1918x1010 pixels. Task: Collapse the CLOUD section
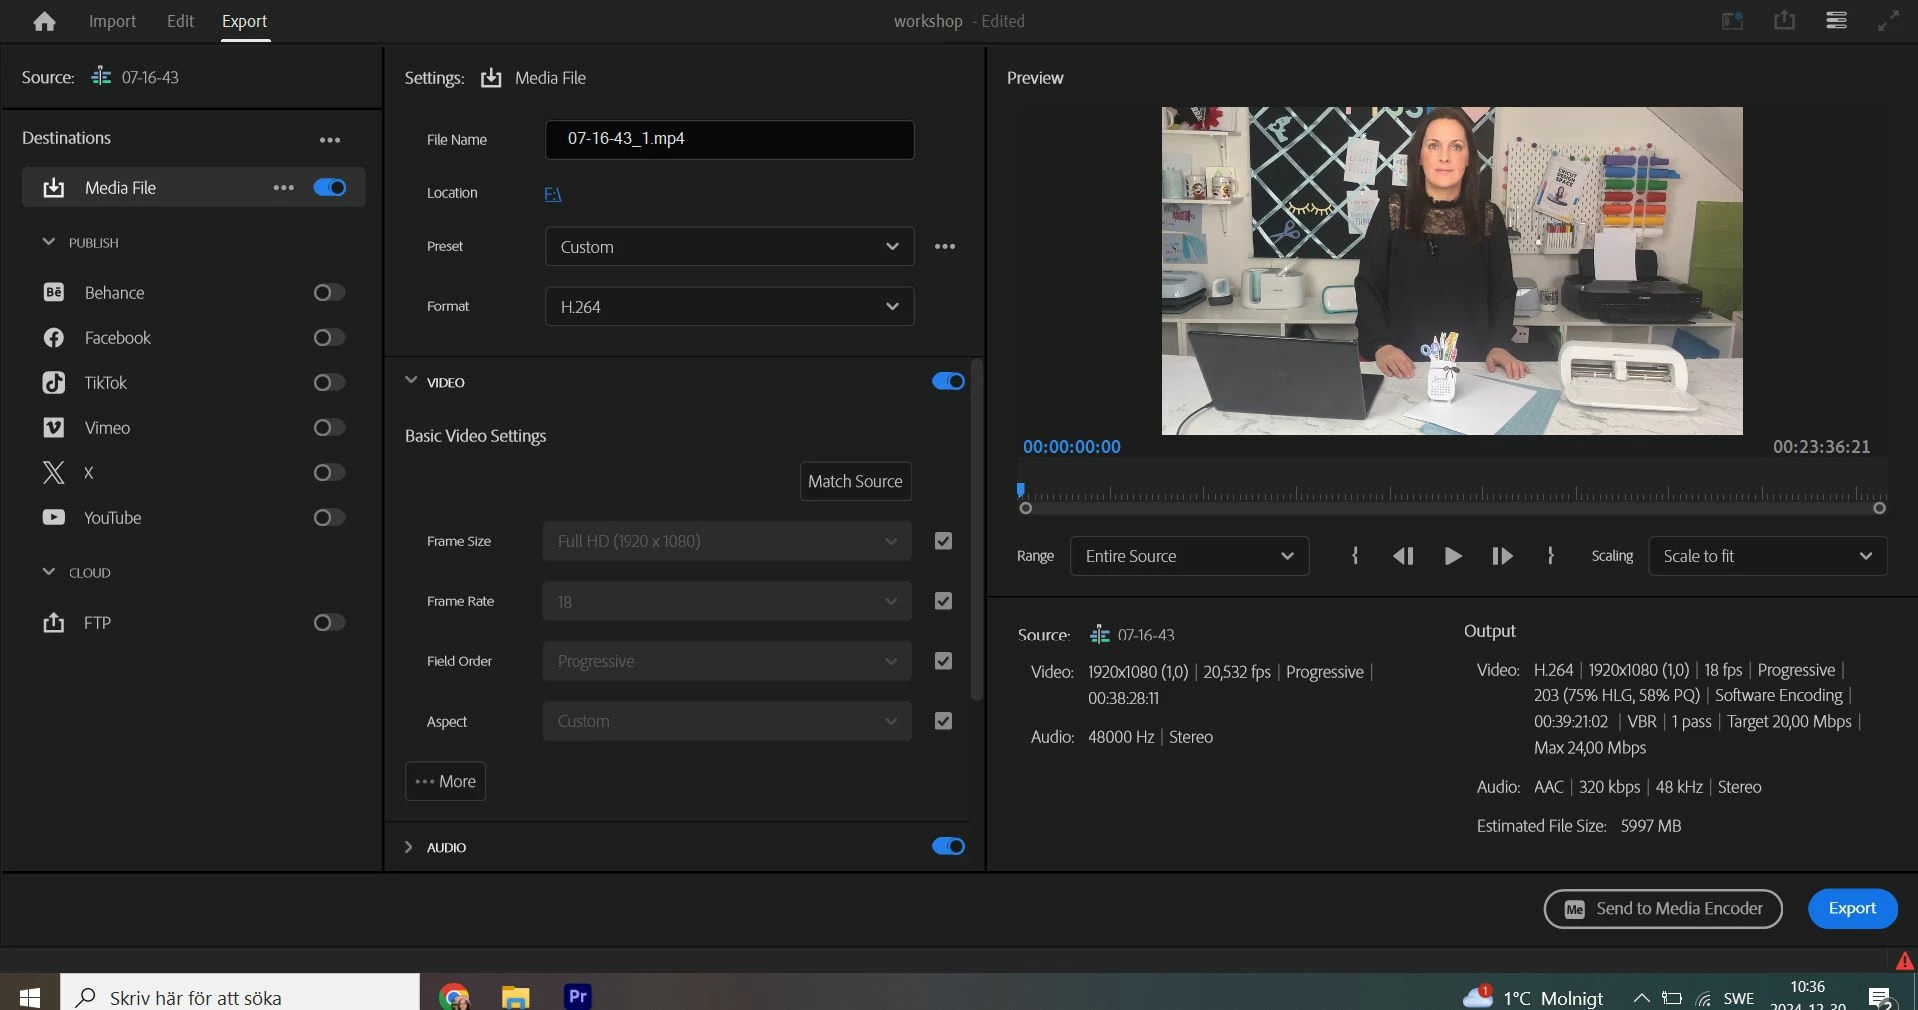click(48, 572)
